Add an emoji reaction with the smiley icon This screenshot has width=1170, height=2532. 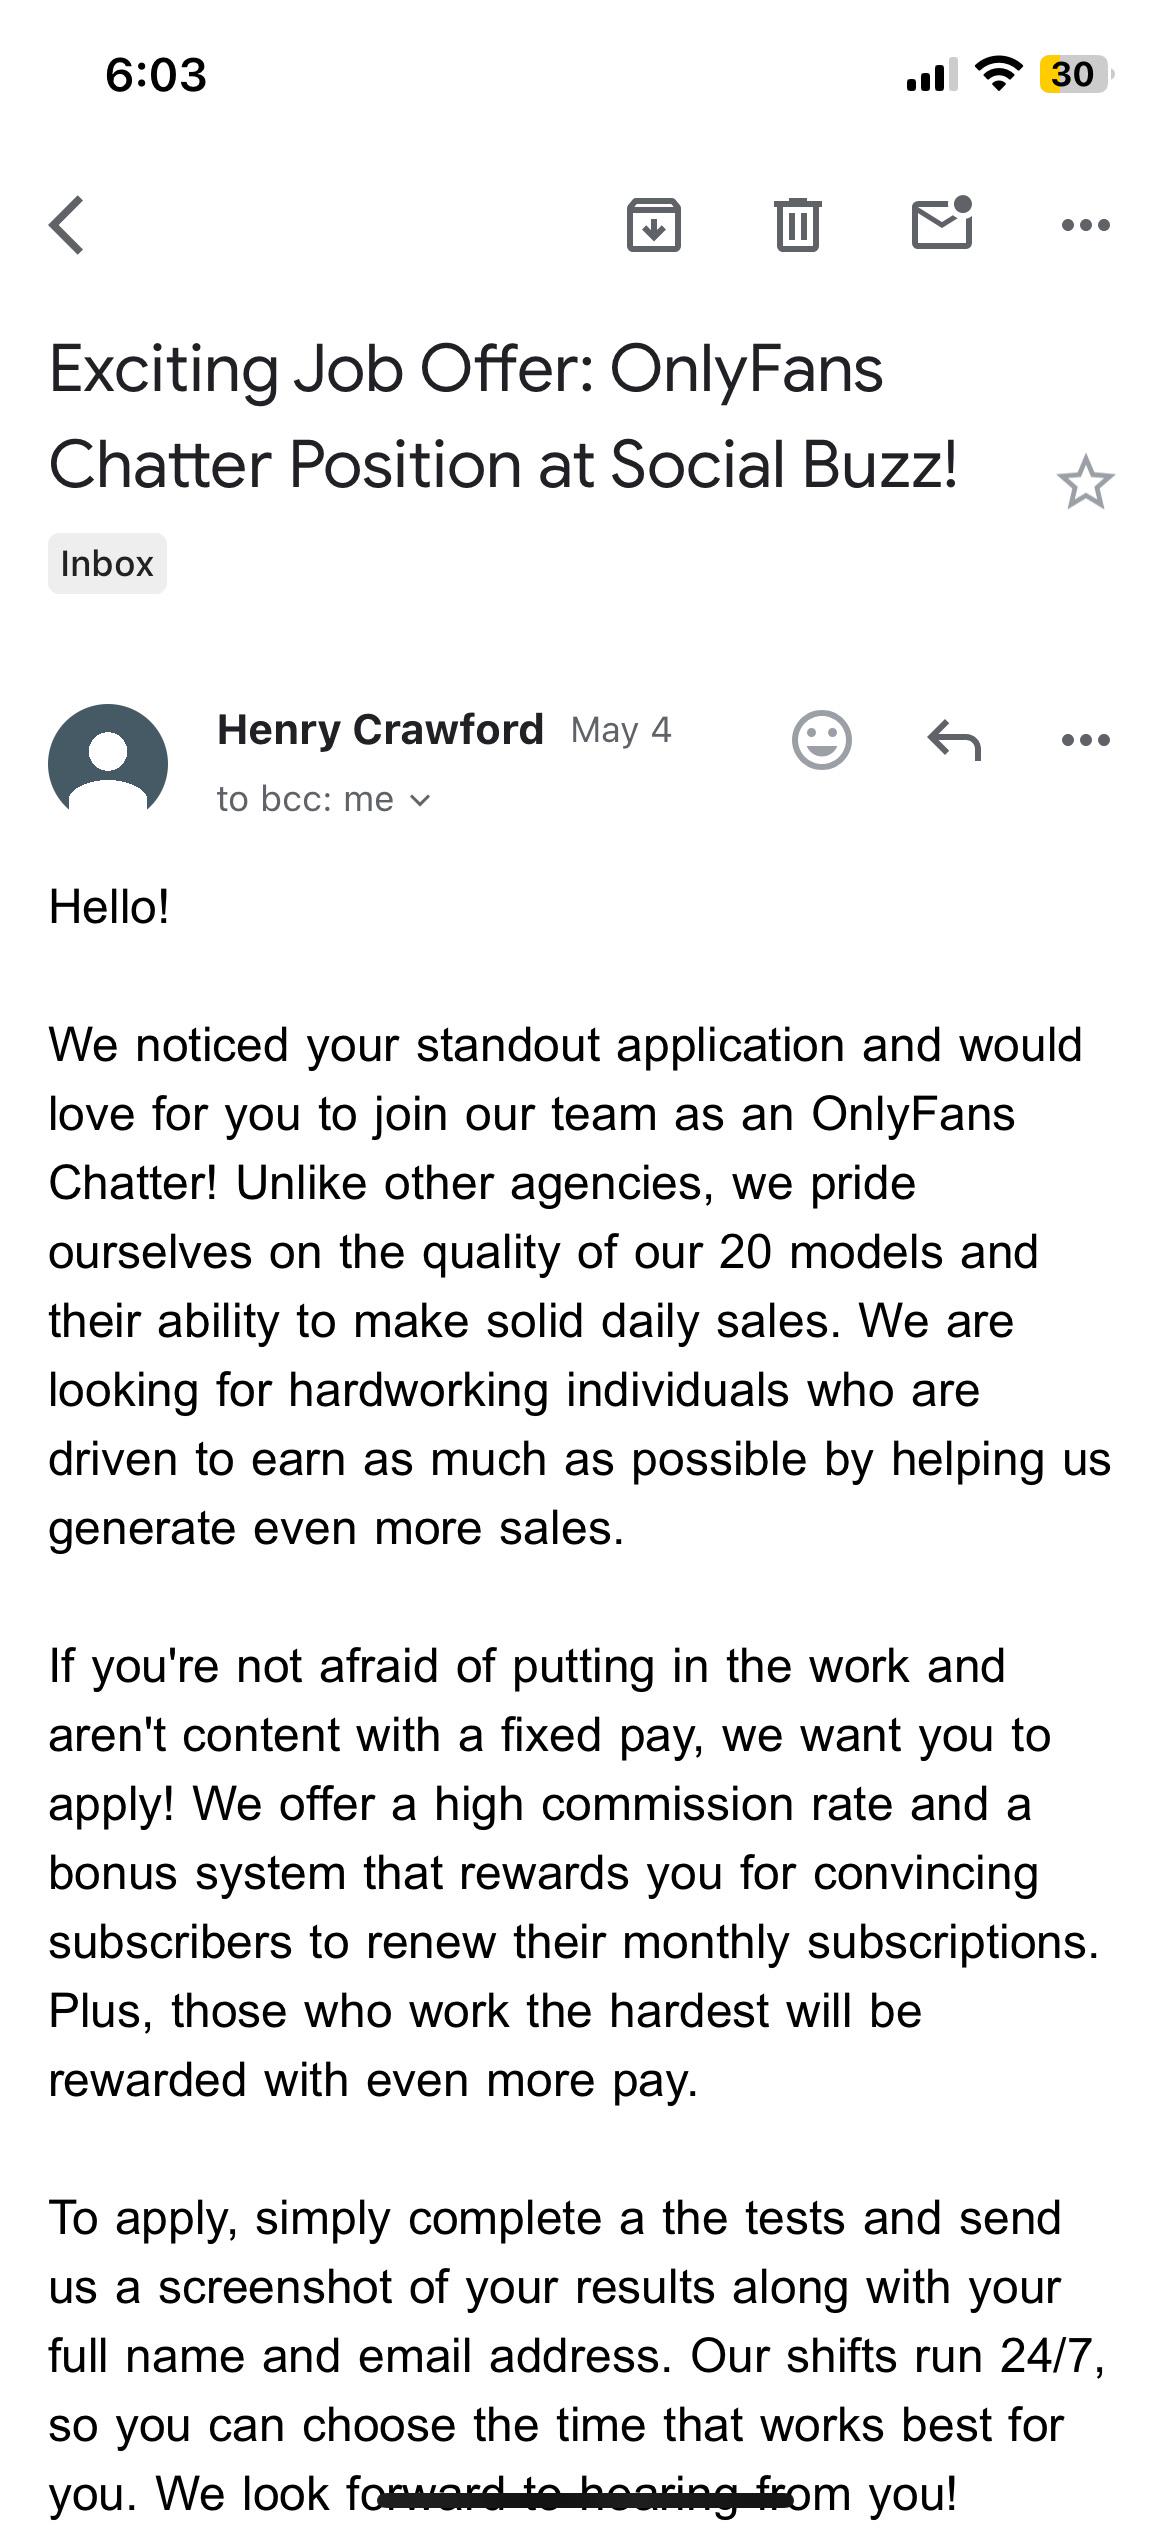[x=822, y=740]
